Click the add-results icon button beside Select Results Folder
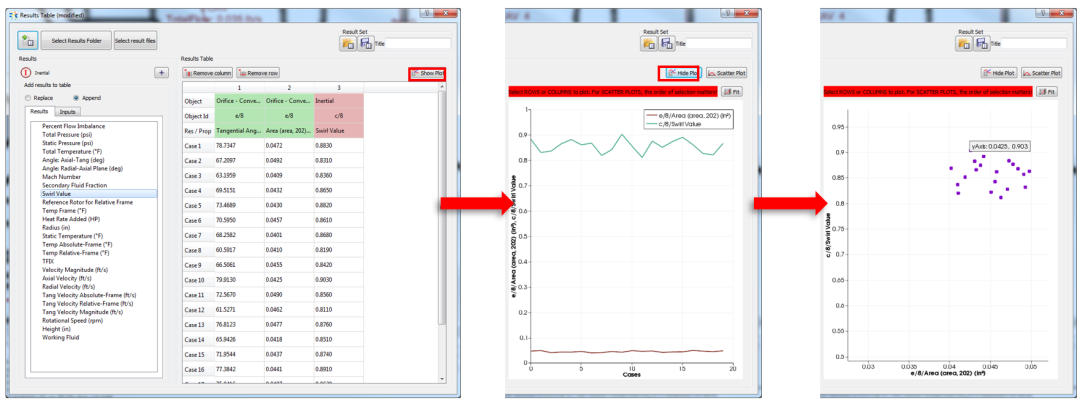Screen dimensions: 1080x403 click(x=28, y=41)
